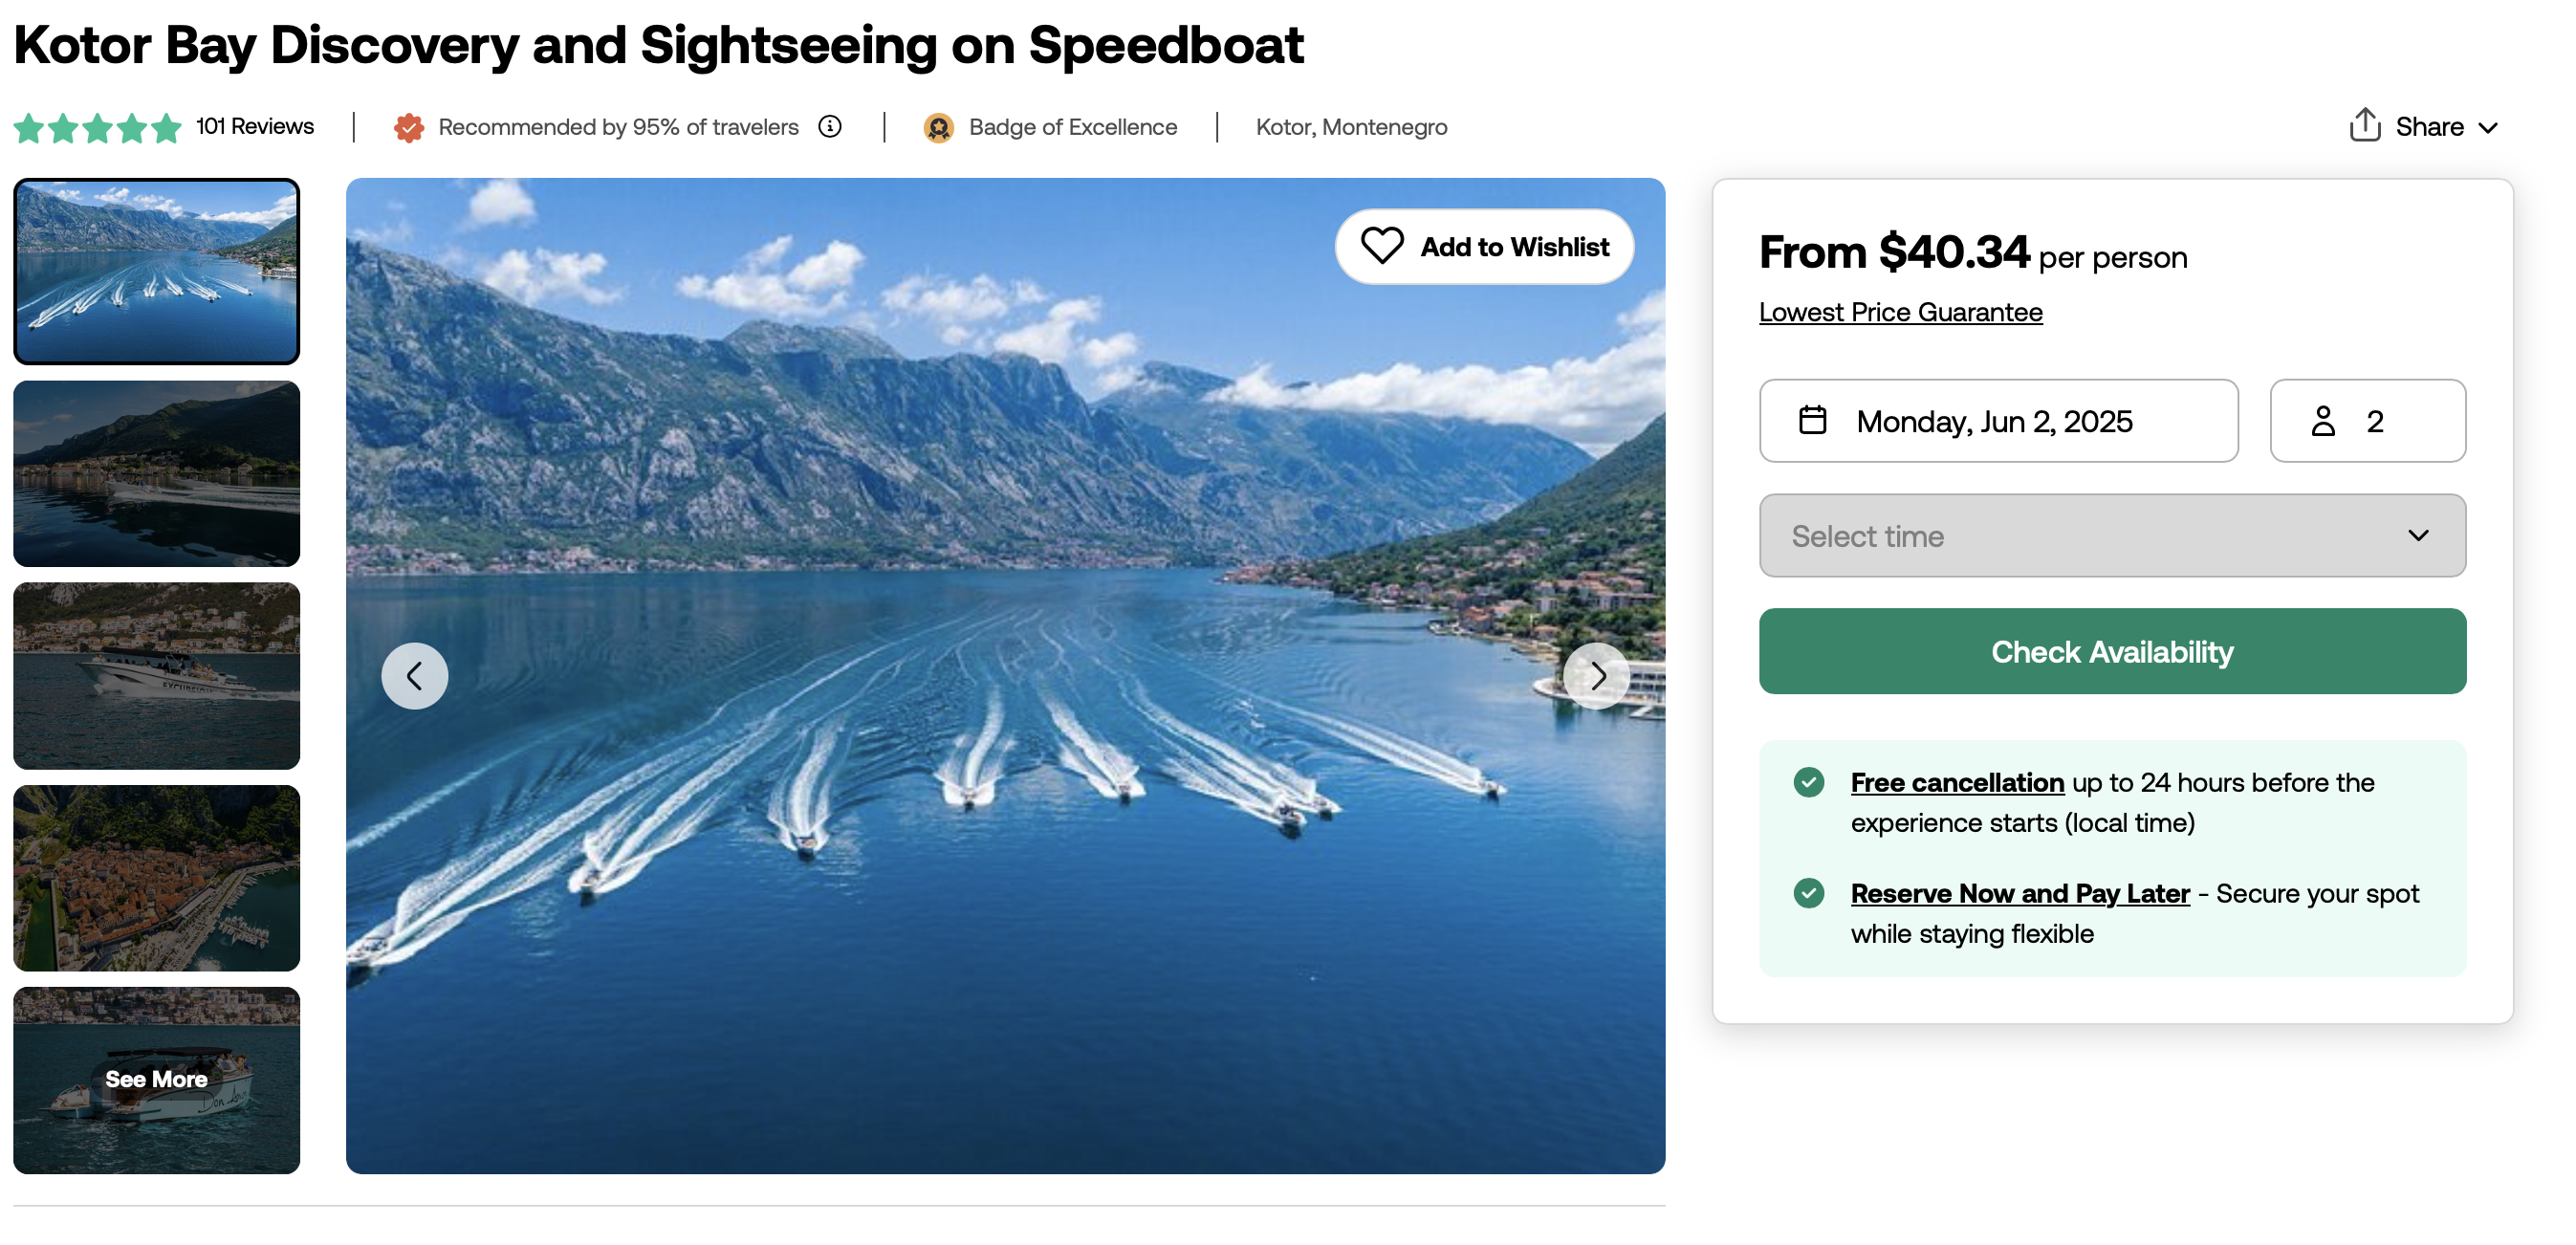This screenshot has width=2576, height=1245.
Task: Click the Badge of Excellence medal icon
Action: (x=938, y=127)
